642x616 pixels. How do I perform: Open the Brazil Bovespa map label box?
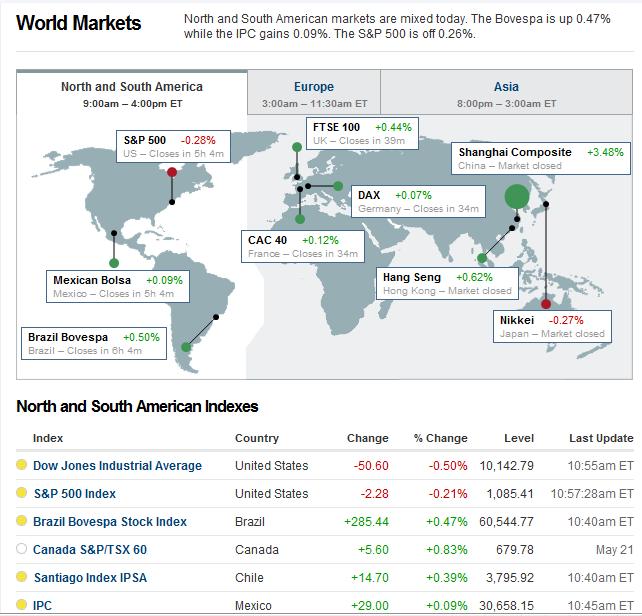tap(94, 343)
